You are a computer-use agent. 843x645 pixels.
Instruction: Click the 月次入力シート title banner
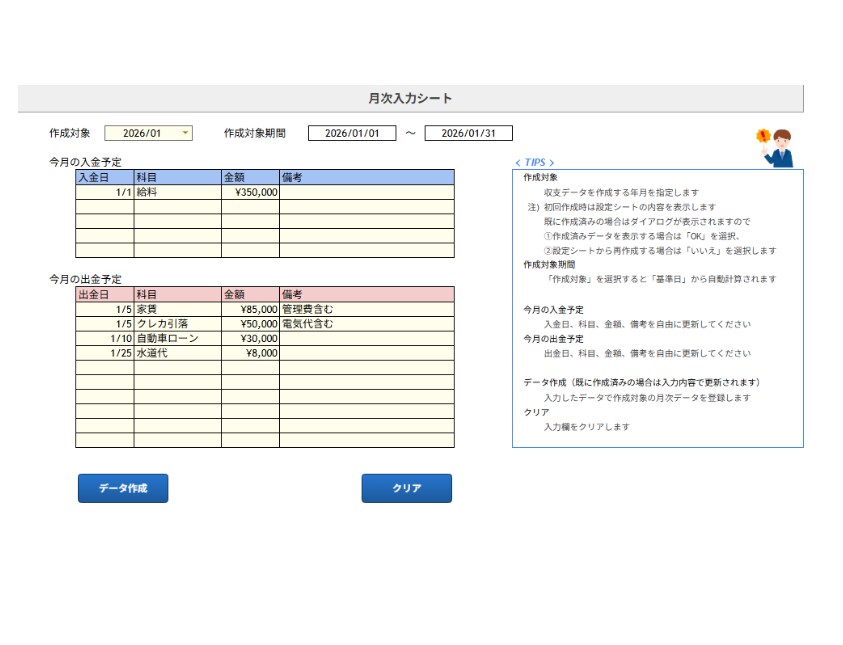(411, 98)
